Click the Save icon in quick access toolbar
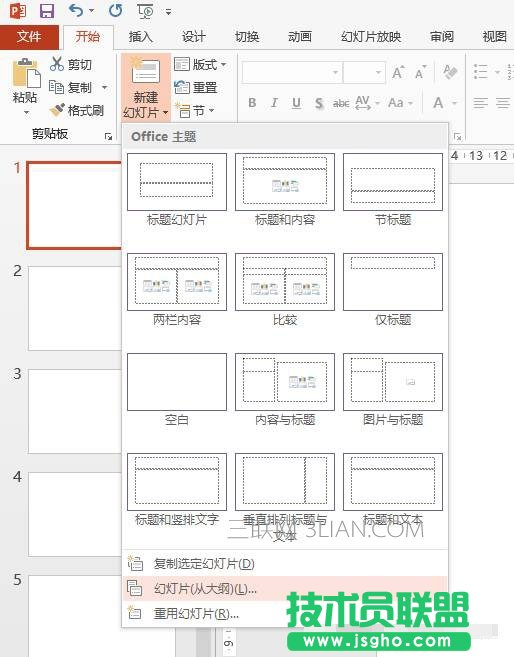Image resolution: width=514 pixels, height=657 pixels. pyautogui.click(x=46, y=10)
